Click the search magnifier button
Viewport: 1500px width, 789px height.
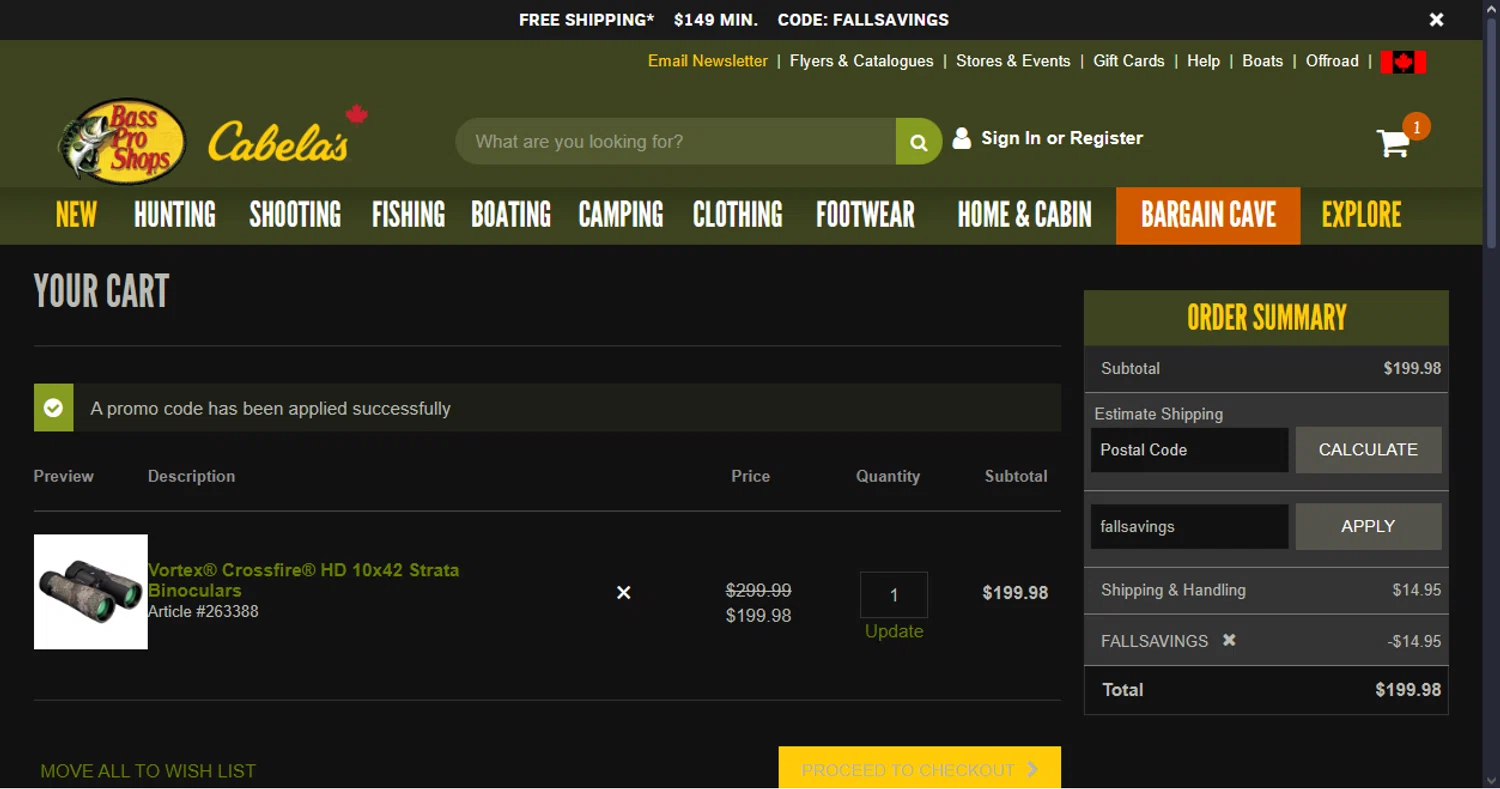pyautogui.click(x=919, y=142)
